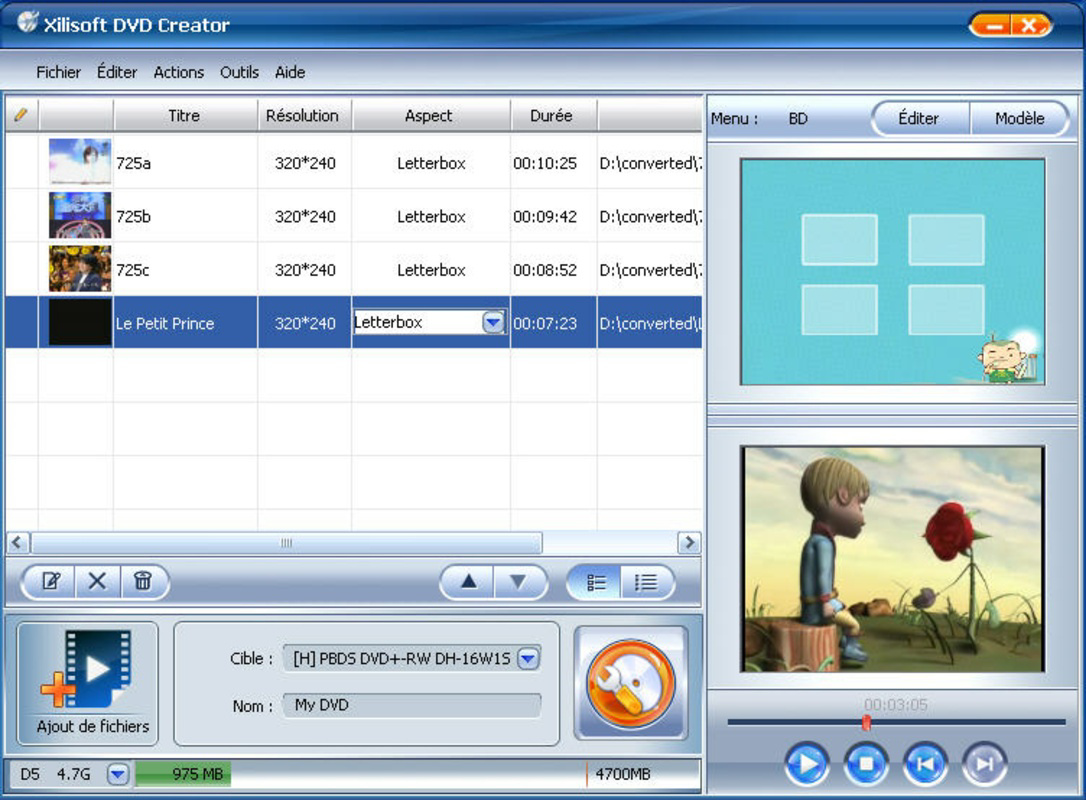This screenshot has height=800, width=1086.
Task: Select the 725b video thumbnail
Action: coord(80,215)
